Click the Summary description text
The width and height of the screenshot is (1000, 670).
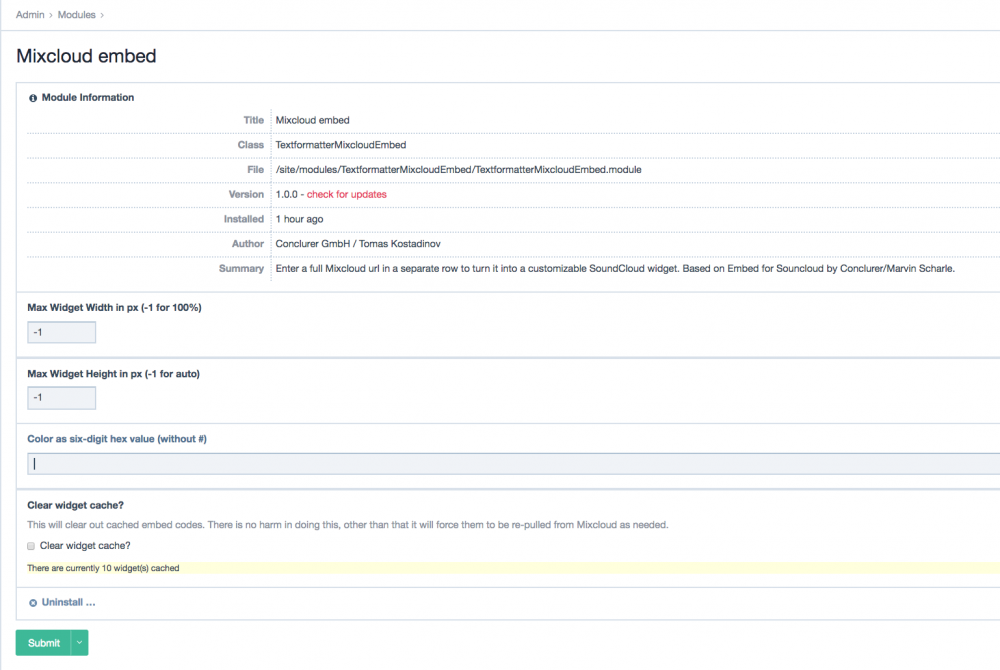click(x=615, y=269)
